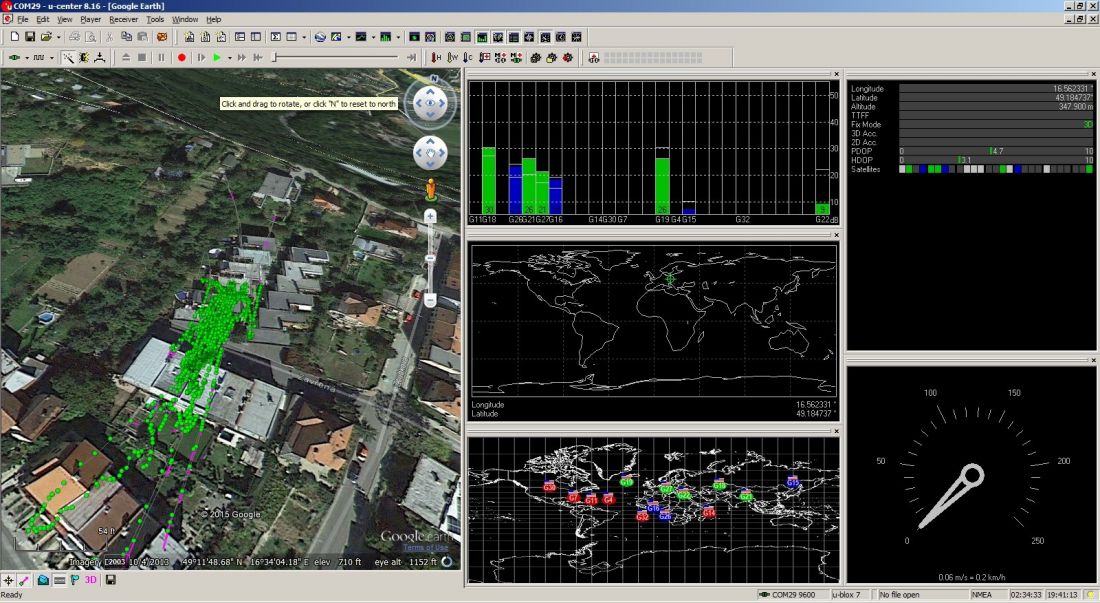1100x603 pixels.
Task: Click the Google Earth move joystick control
Action: [430, 152]
